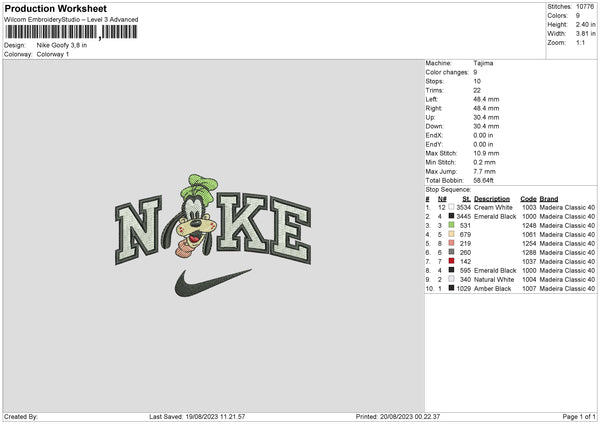Click the N# column header
This screenshot has height=424, width=600.
[442, 199]
